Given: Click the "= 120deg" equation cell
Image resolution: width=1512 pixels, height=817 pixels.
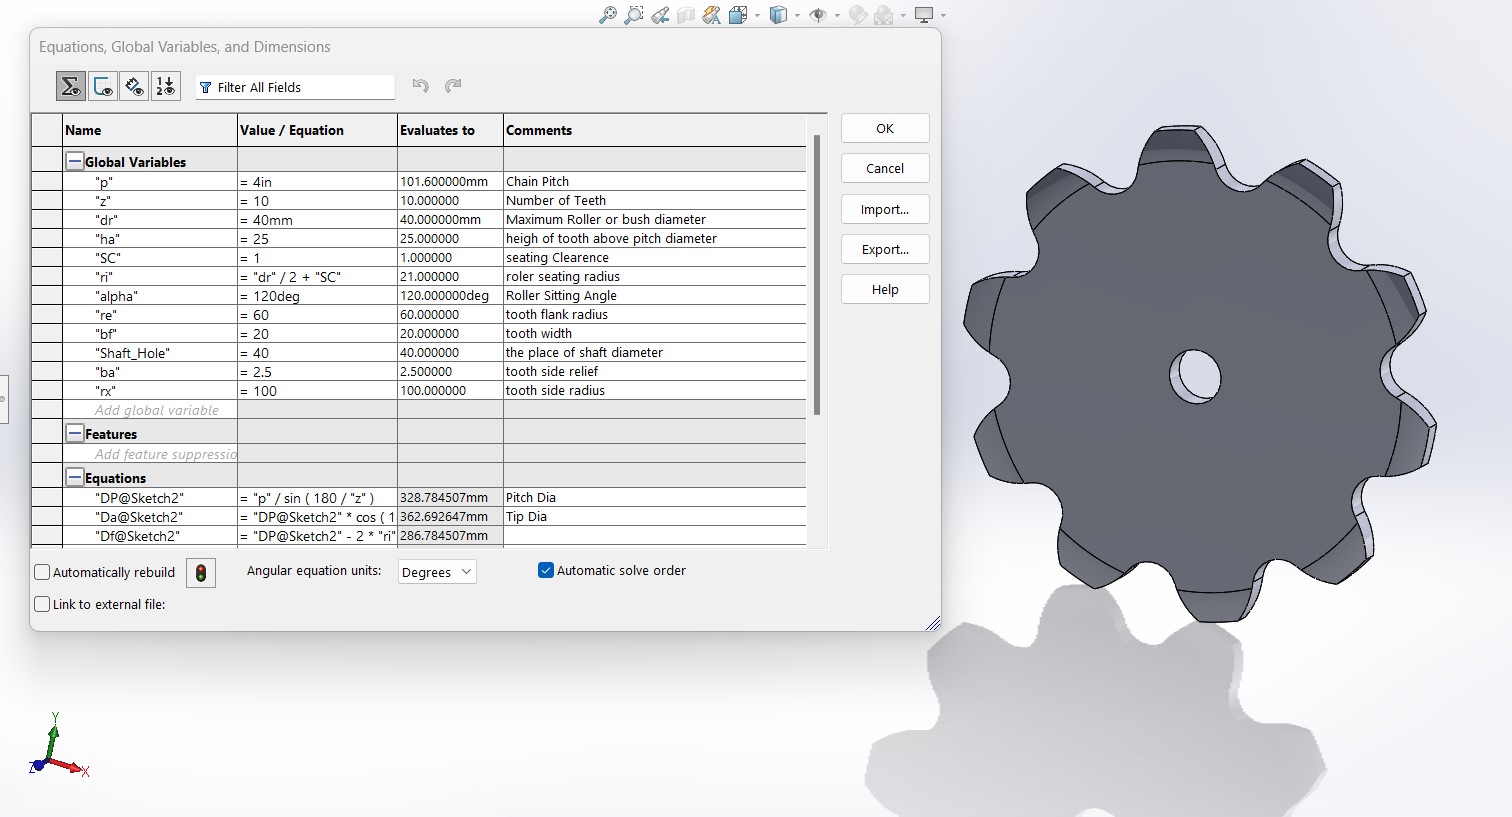Looking at the screenshot, I should [317, 296].
